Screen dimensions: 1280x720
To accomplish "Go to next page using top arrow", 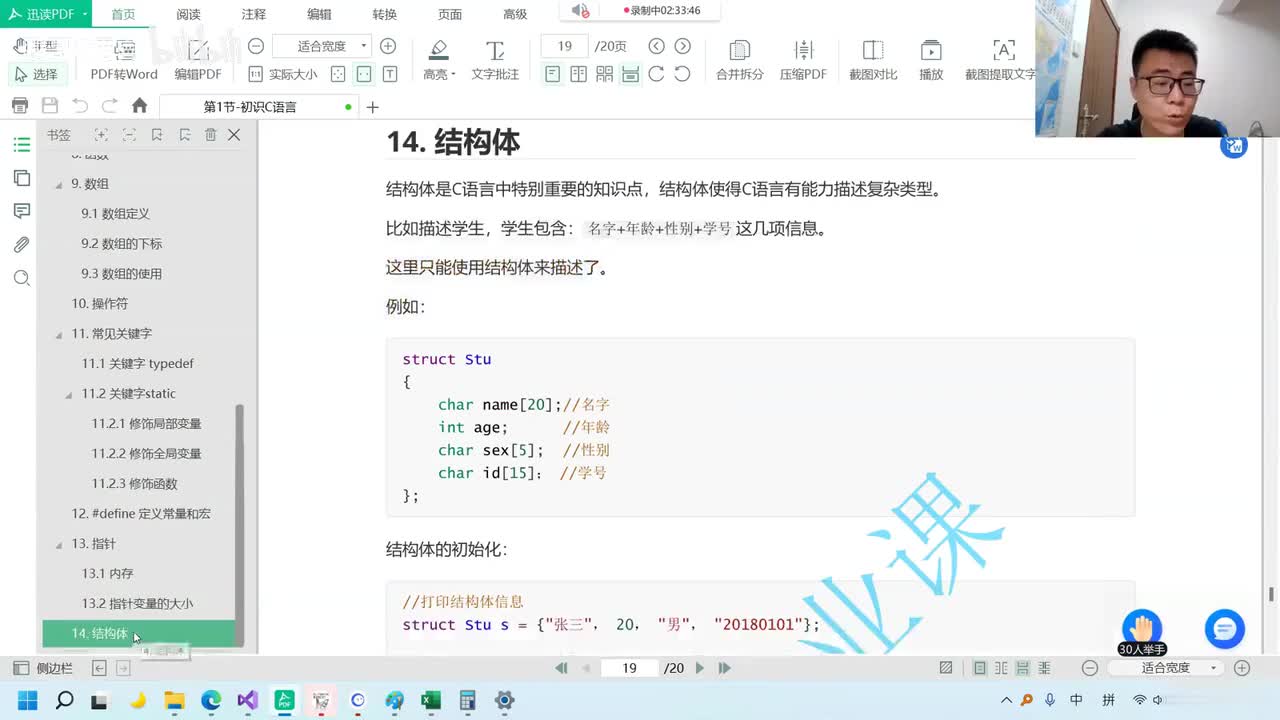I will pyautogui.click(x=682, y=46).
